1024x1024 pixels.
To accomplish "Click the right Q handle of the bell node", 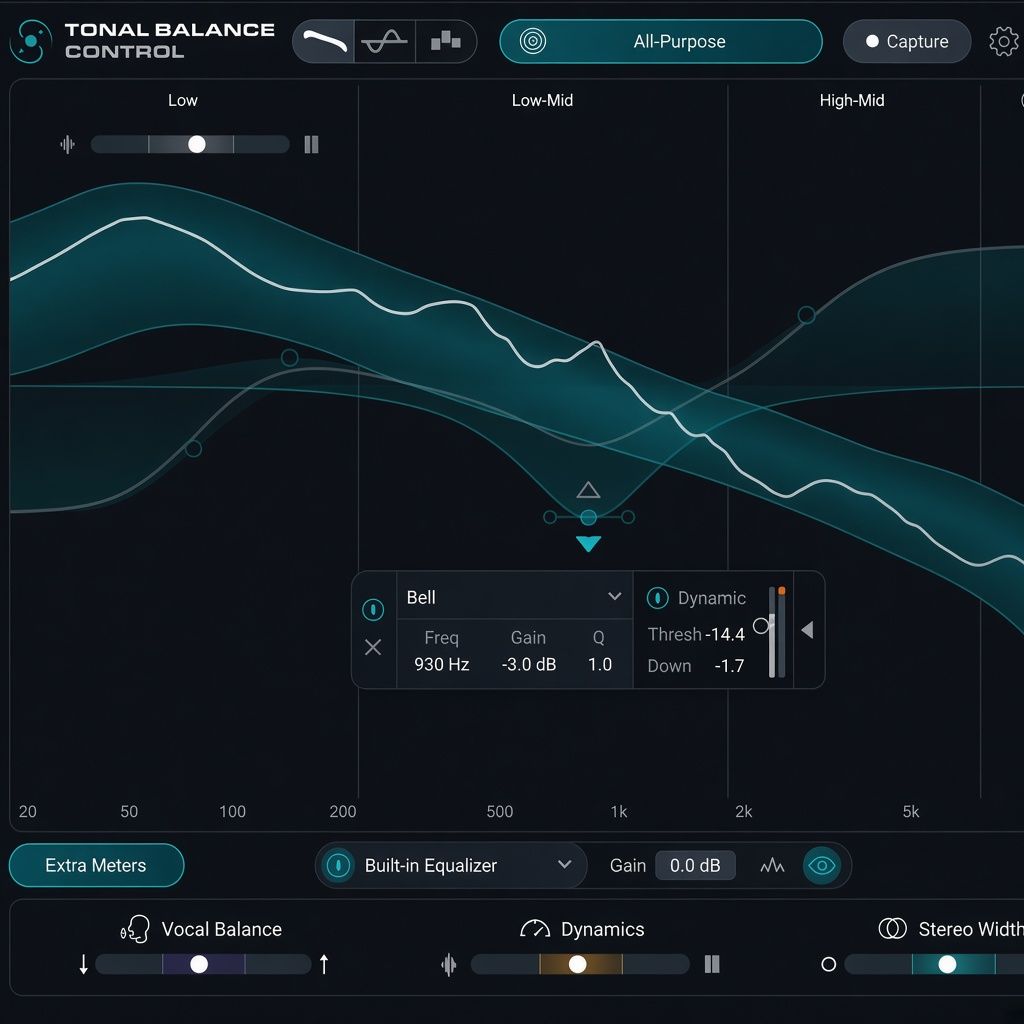I will (x=628, y=517).
